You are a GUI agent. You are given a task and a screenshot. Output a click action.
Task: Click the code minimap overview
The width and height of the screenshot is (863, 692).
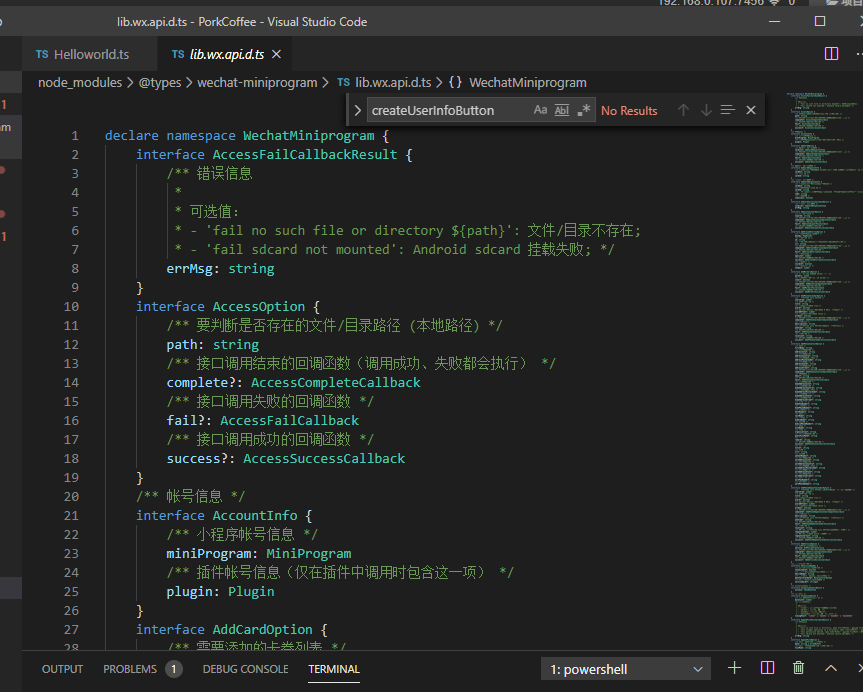tap(824, 369)
